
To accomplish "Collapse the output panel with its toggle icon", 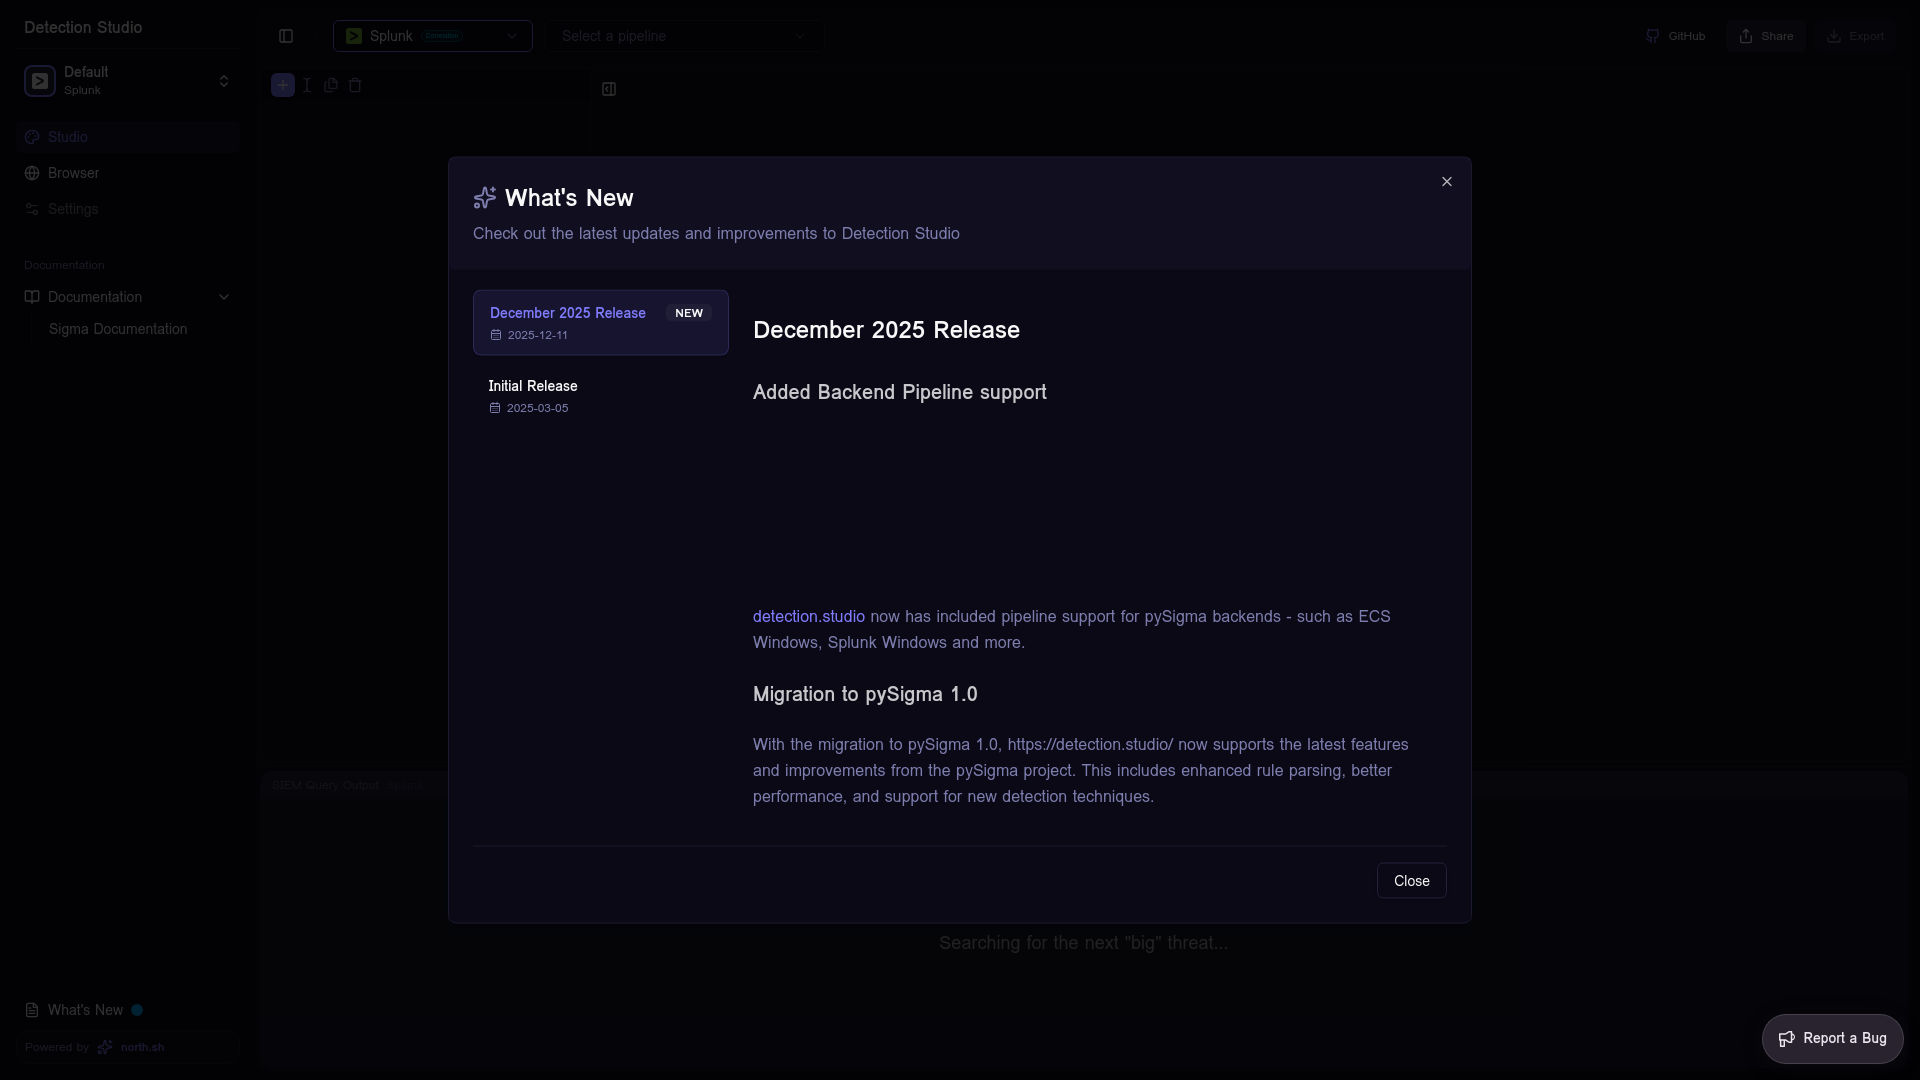I will [x=609, y=89].
